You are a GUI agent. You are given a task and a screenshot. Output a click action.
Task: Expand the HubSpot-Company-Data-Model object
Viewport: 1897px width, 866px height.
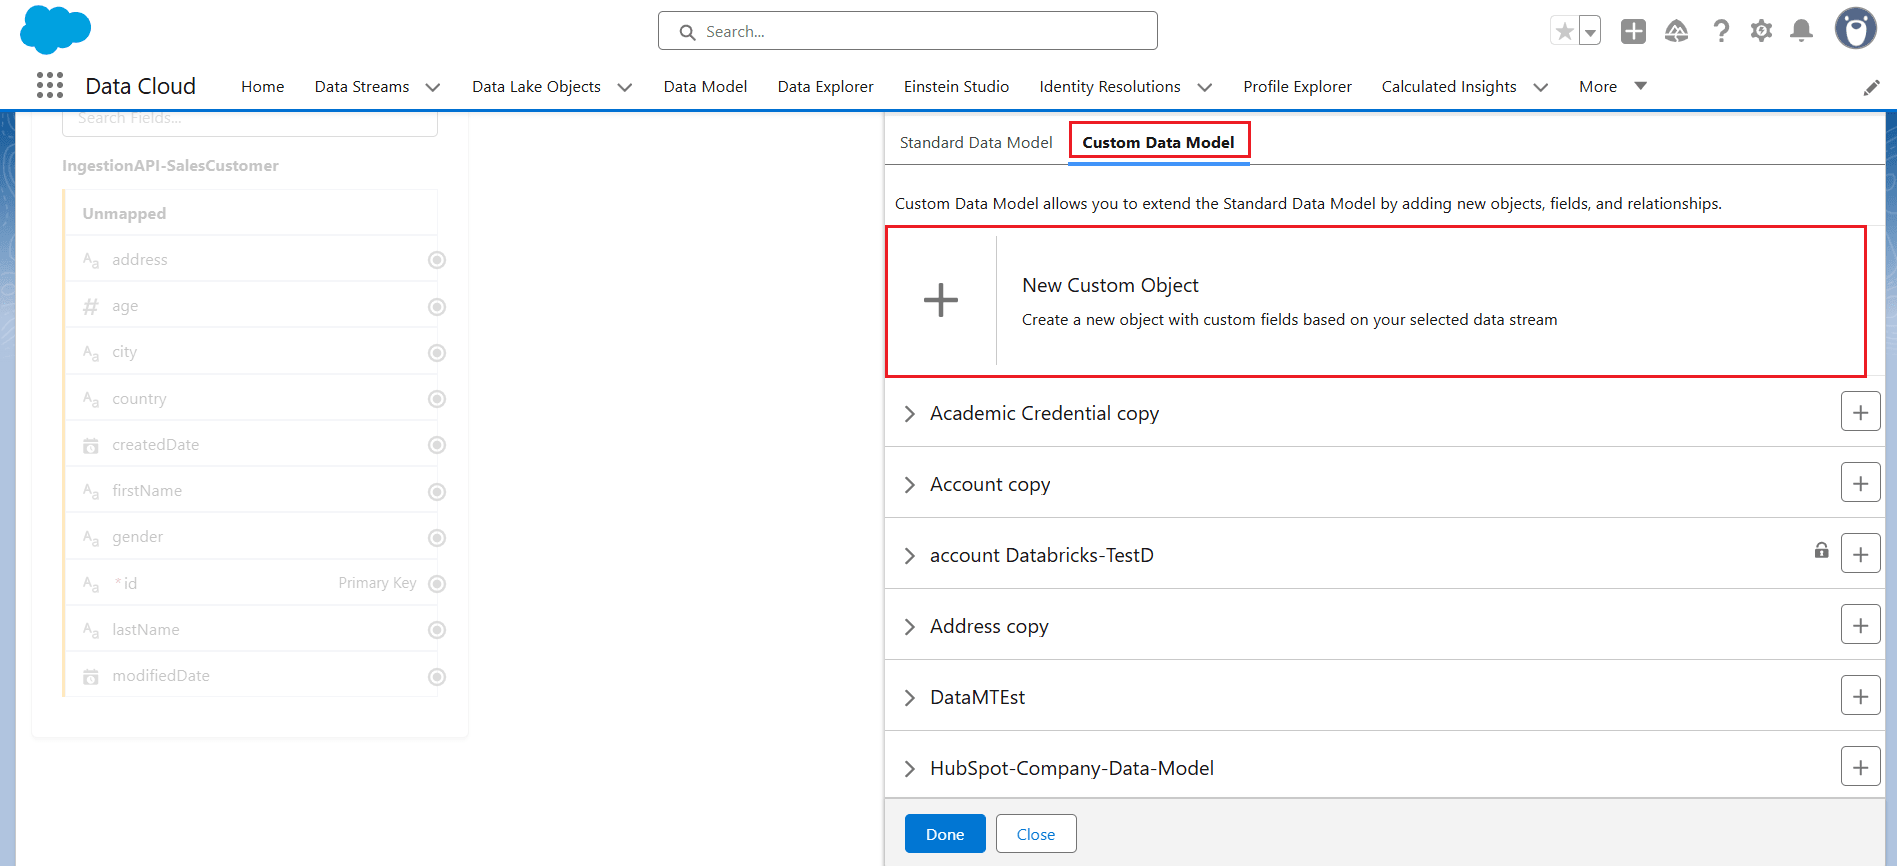[910, 769]
